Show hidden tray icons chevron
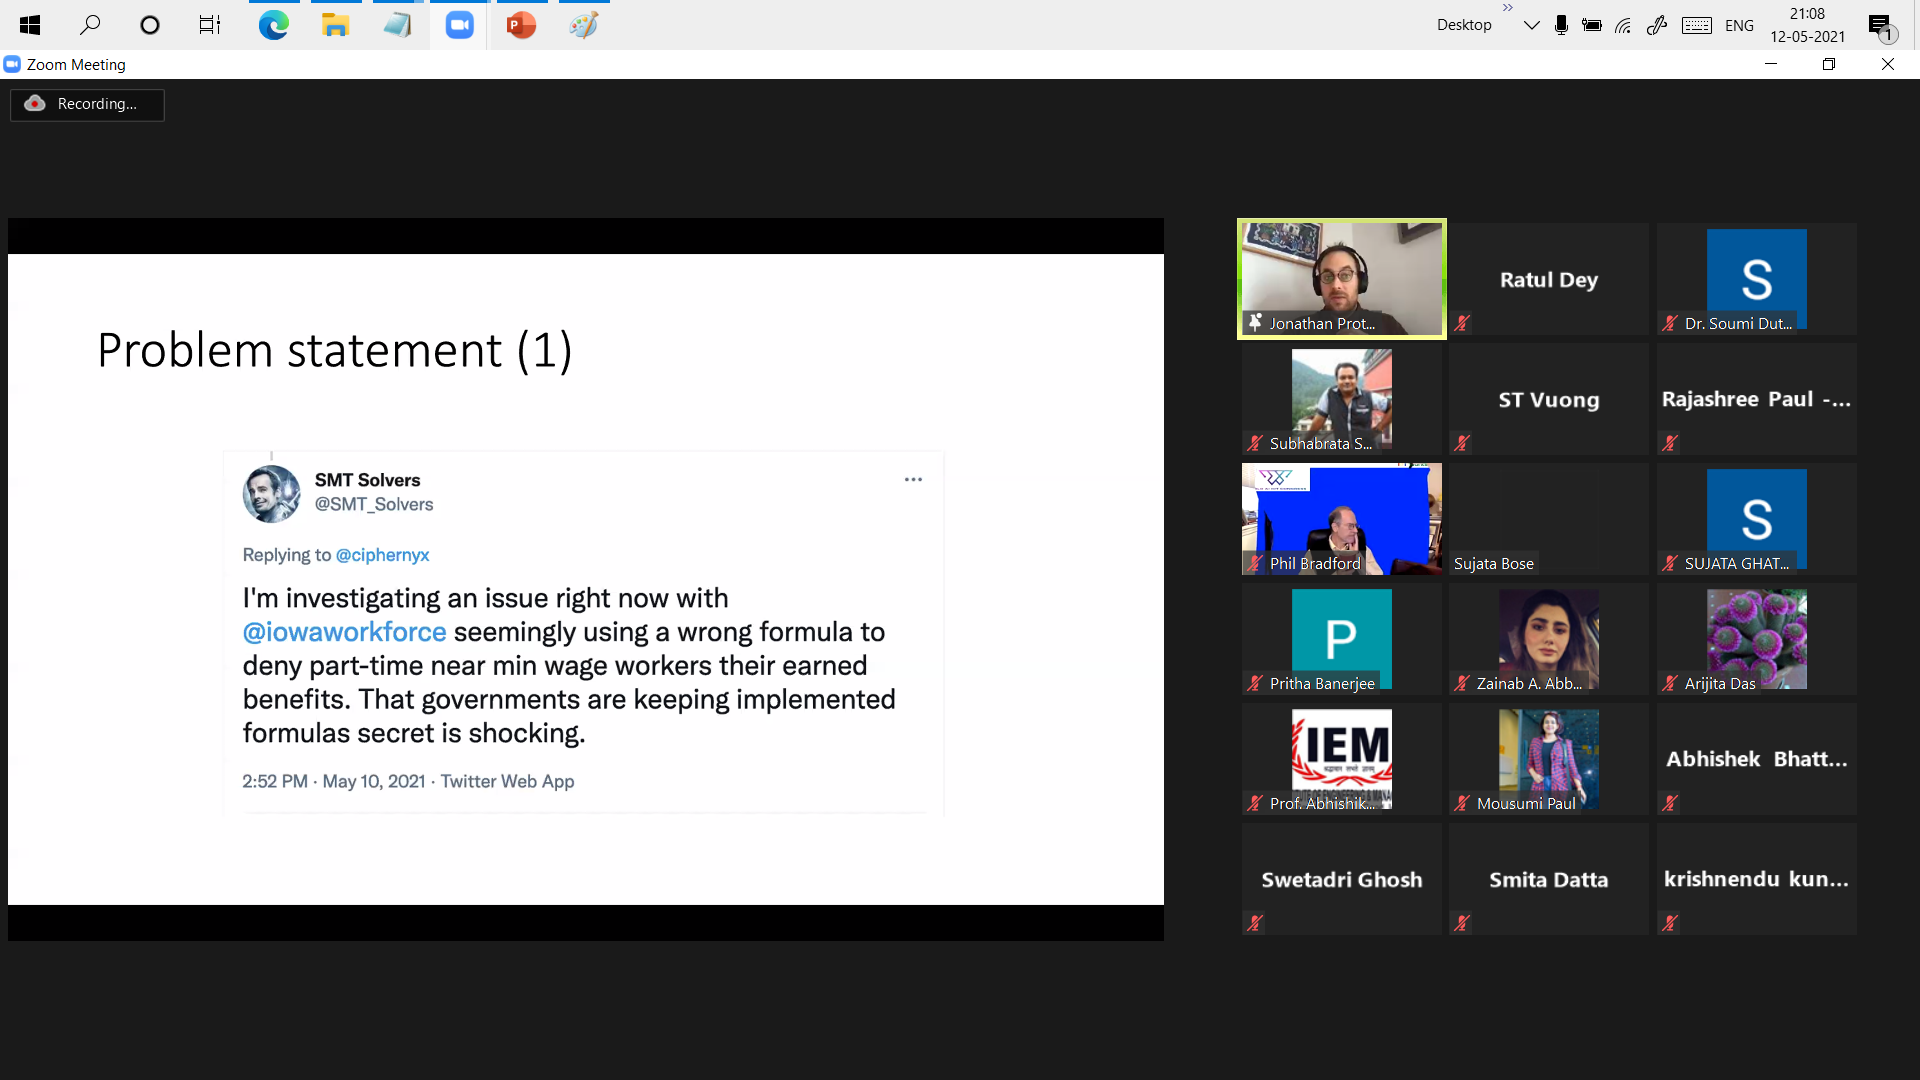The width and height of the screenshot is (1920, 1080). click(1531, 25)
